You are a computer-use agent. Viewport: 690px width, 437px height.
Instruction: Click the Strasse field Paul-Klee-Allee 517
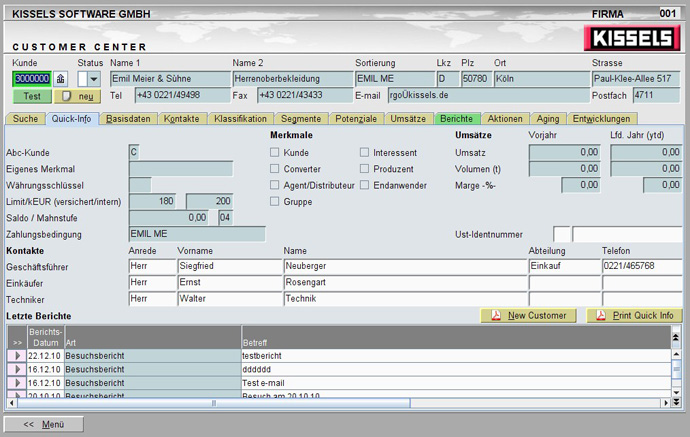pyautogui.click(x=636, y=79)
